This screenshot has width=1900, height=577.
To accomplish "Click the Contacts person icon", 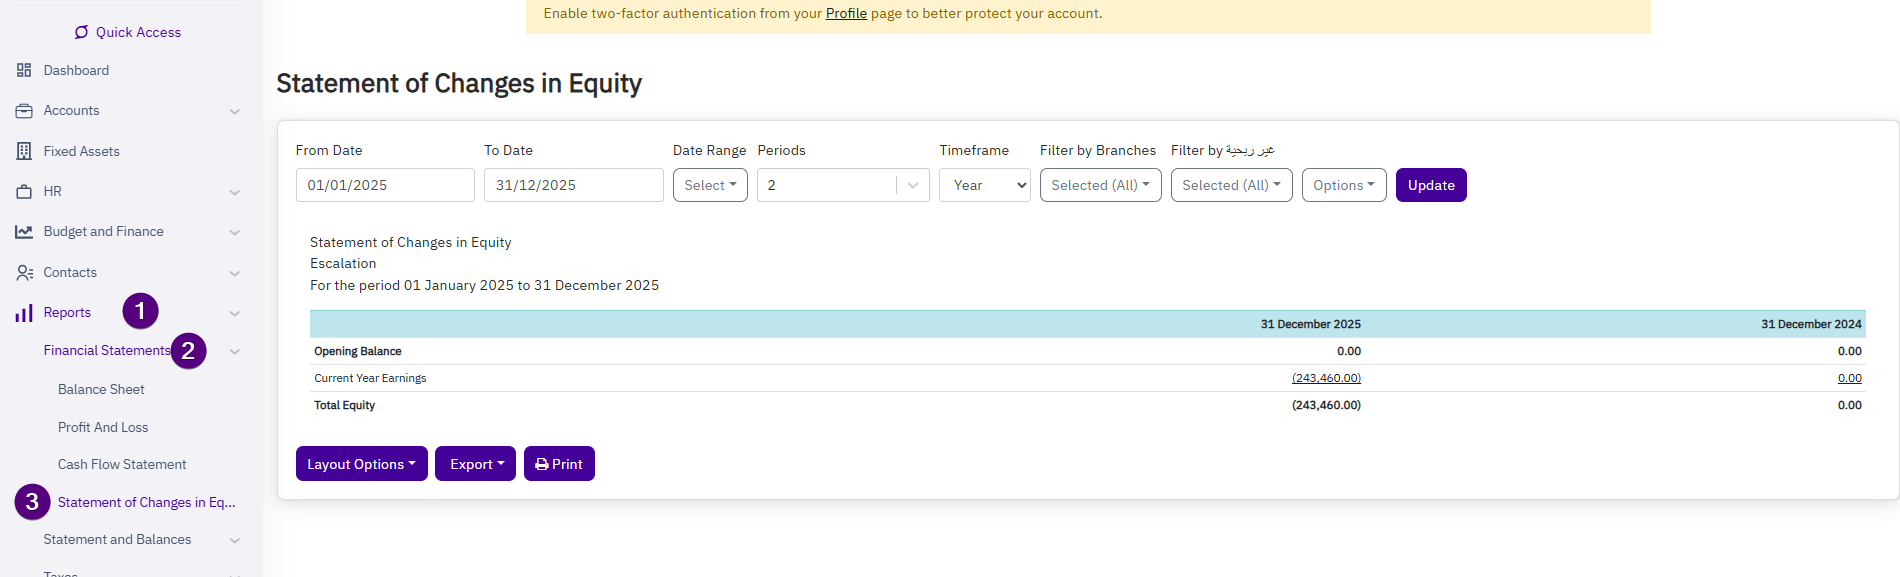I will (24, 272).
